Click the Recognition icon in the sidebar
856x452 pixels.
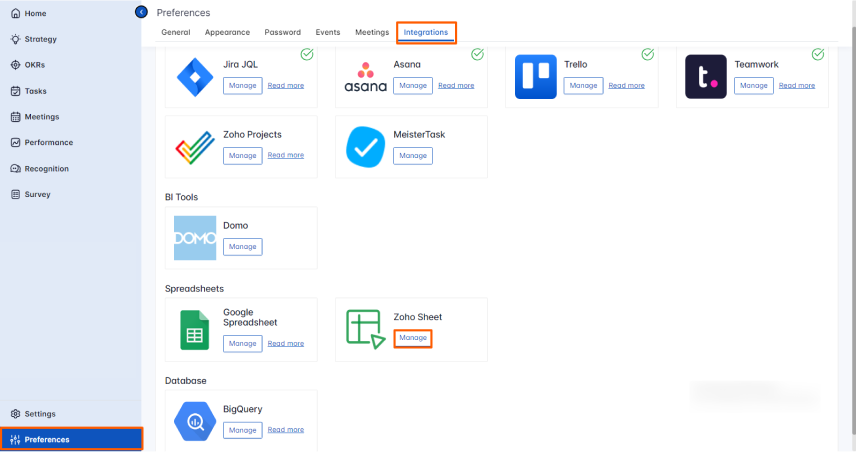coord(15,168)
